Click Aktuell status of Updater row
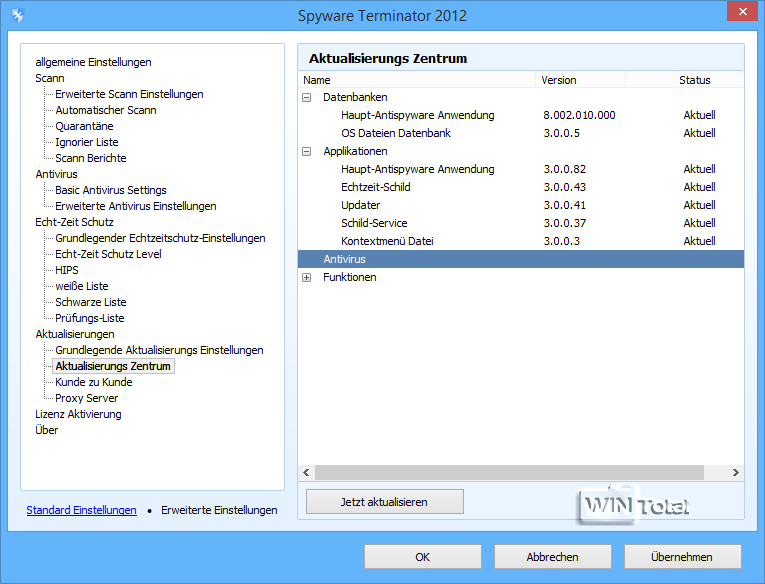Viewport: 765px width, 584px height. pyautogui.click(x=699, y=205)
